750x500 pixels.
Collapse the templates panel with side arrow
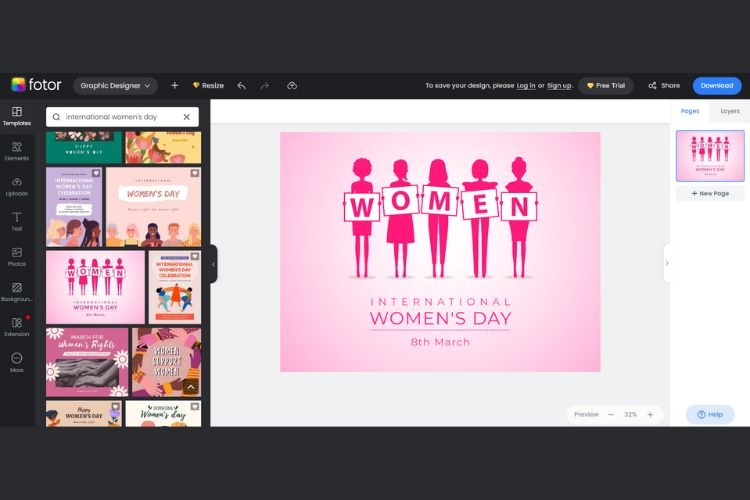pos(213,264)
